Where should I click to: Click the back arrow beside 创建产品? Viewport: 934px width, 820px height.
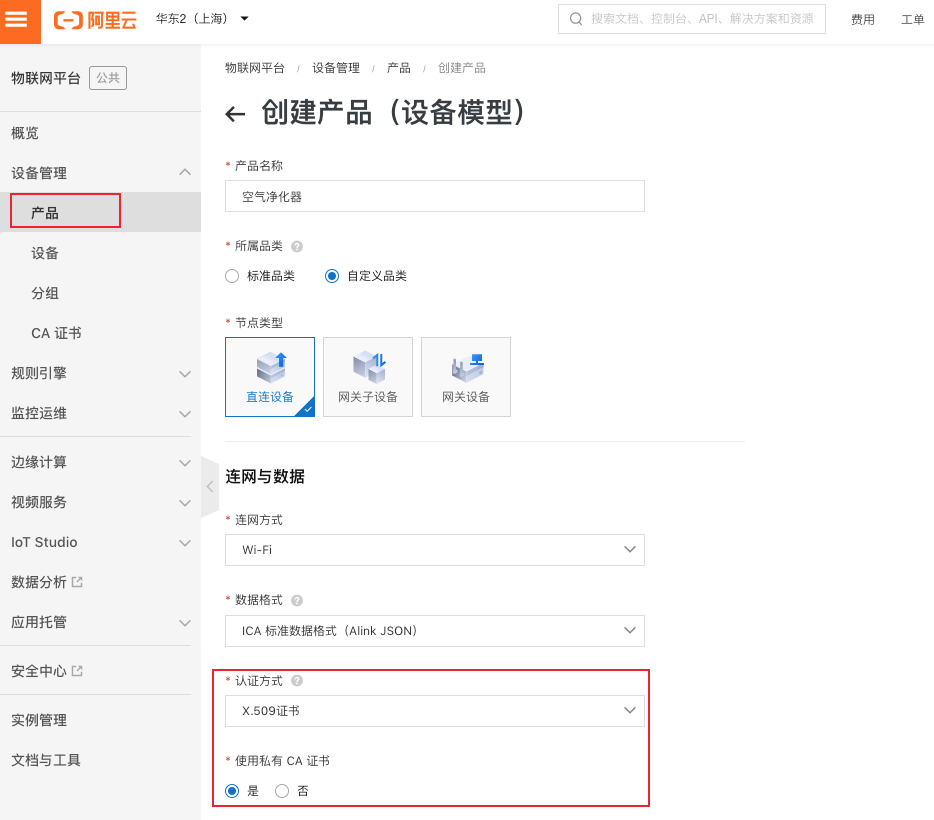(234, 113)
